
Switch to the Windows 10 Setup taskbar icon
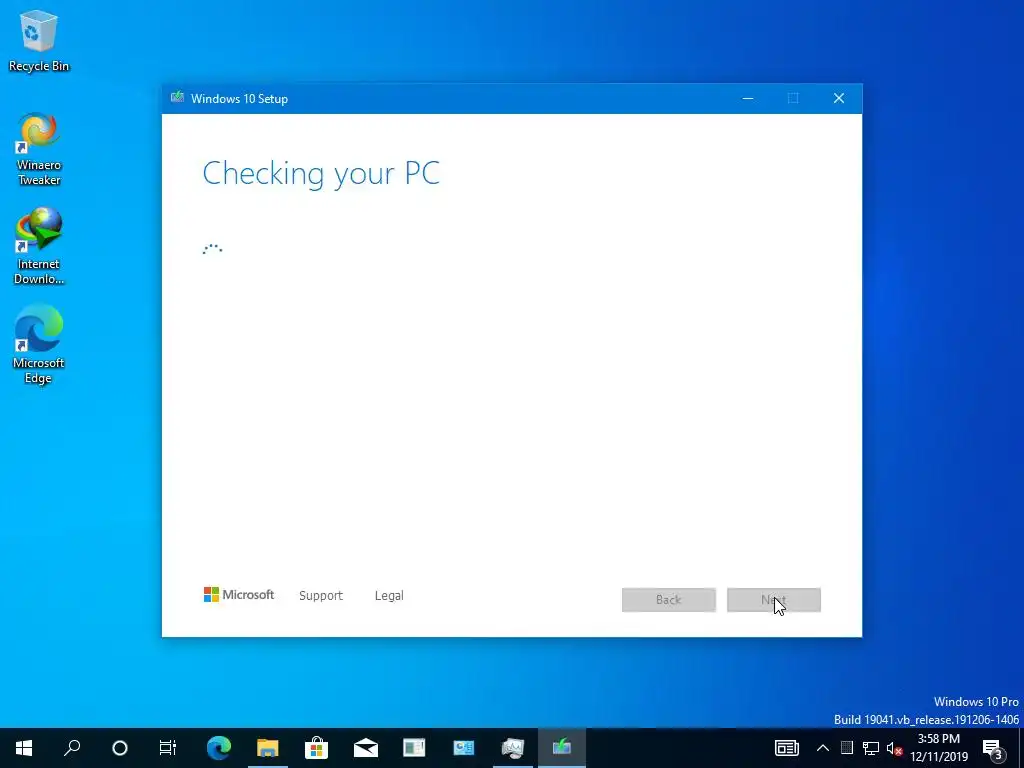pyautogui.click(x=562, y=748)
